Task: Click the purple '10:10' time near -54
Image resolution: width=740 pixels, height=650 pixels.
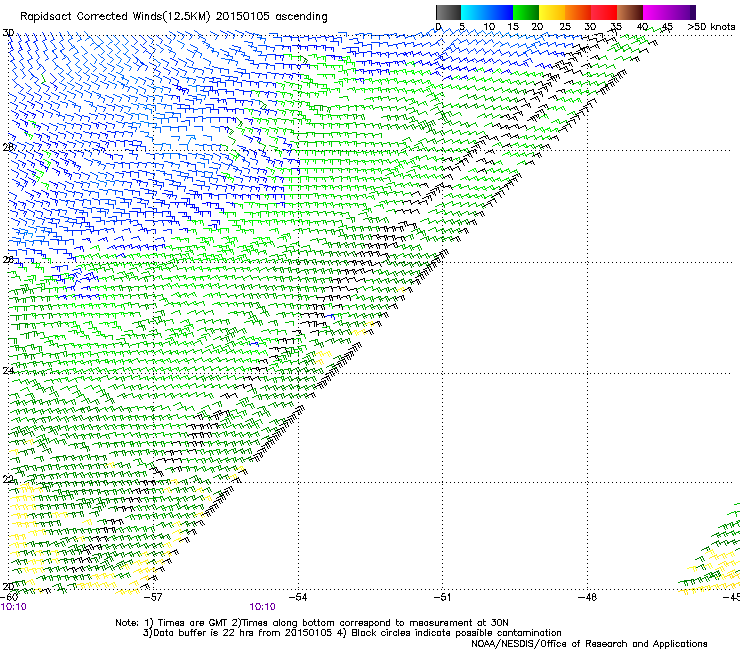Action: [262, 607]
